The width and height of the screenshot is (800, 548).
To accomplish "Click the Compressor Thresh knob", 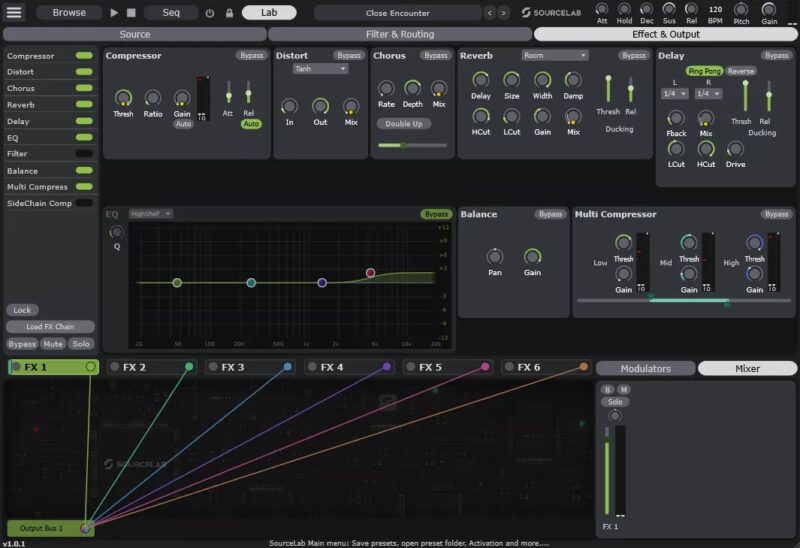I will coord(123,97).
